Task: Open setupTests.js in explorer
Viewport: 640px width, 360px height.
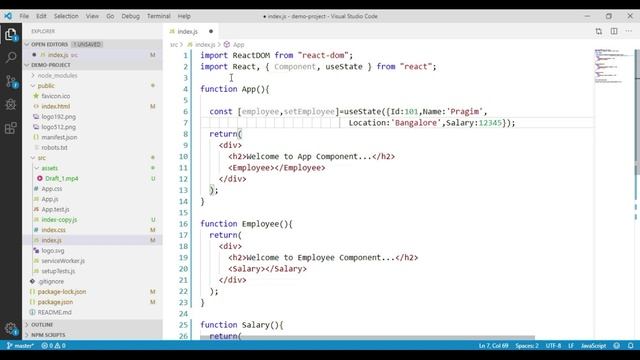Action: [58, 271]
